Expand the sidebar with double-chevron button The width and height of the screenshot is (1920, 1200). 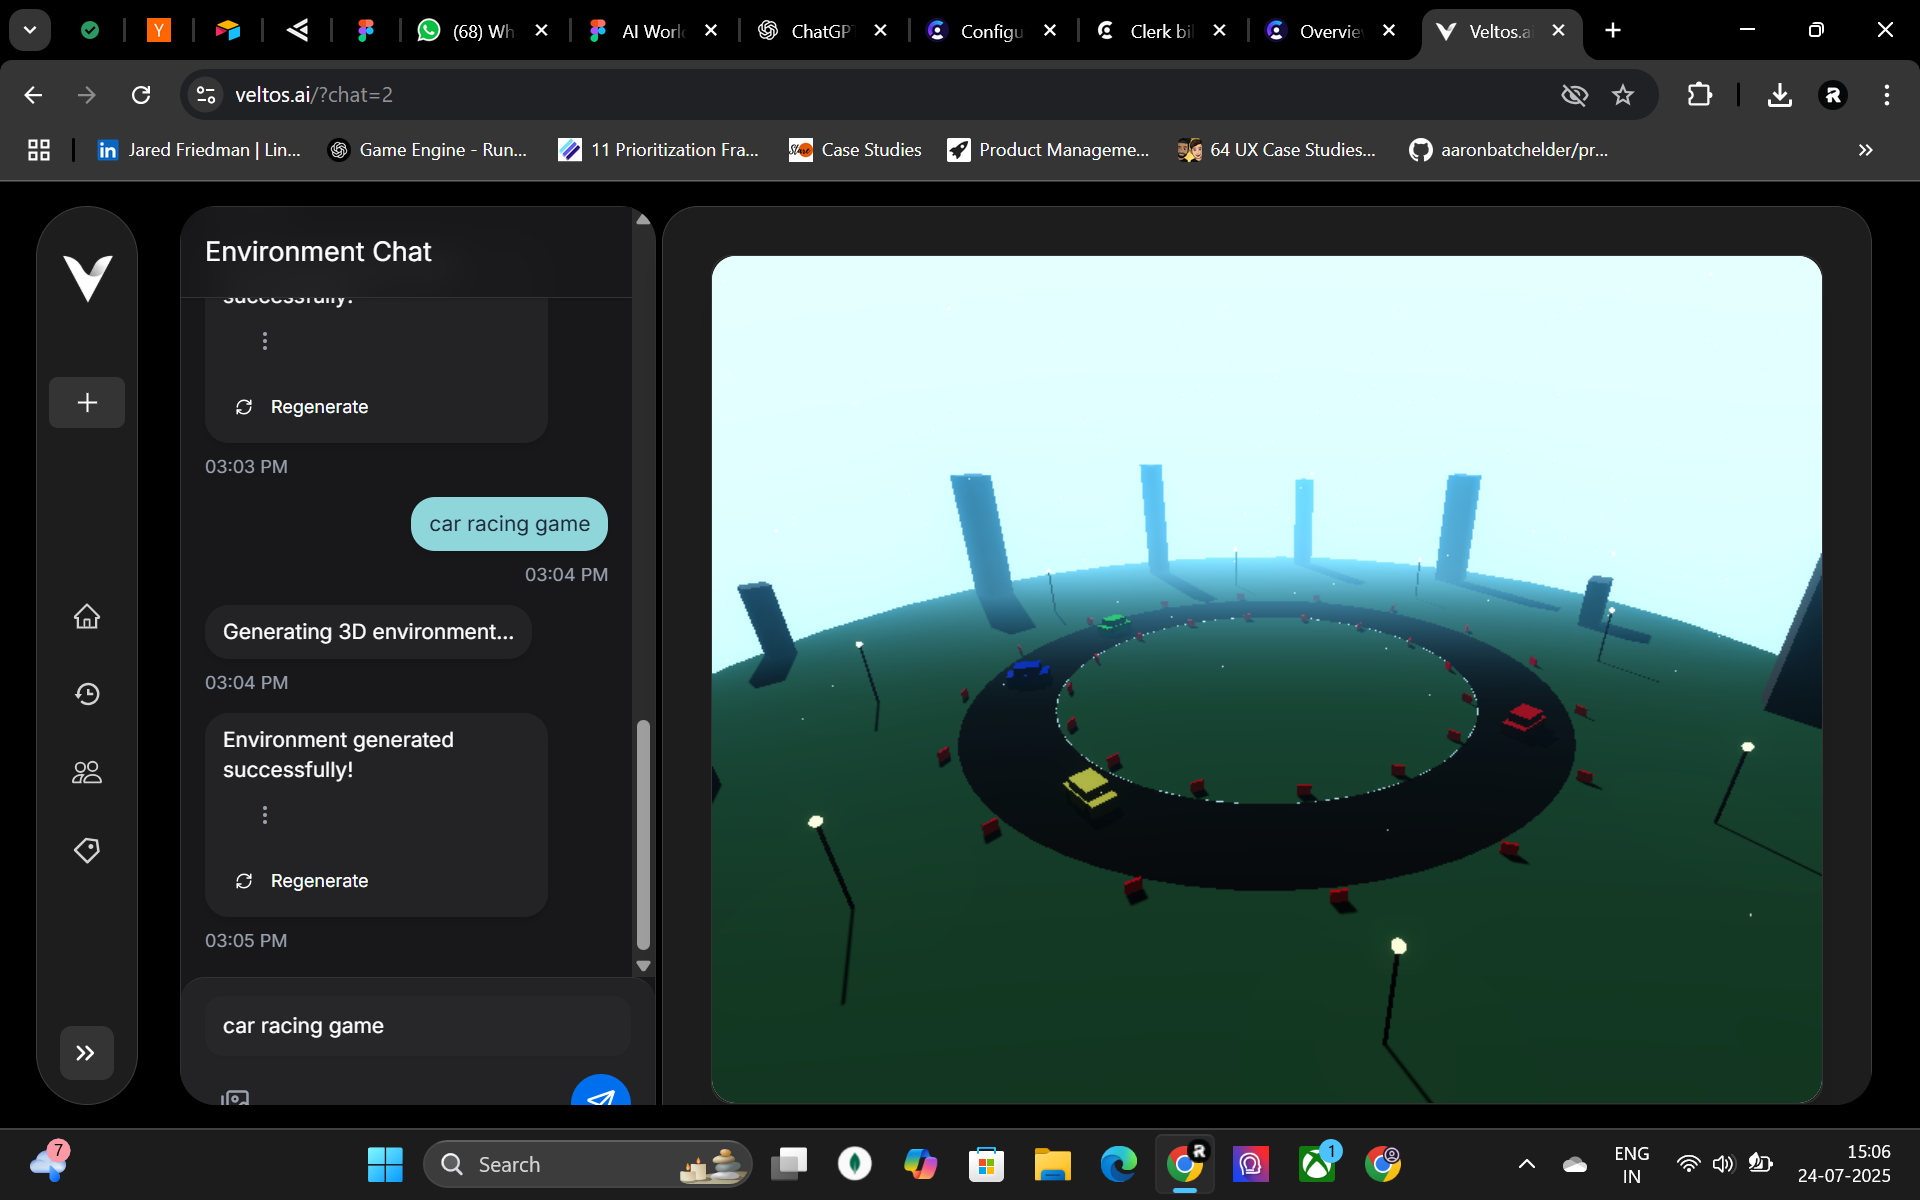(86, 1052)
